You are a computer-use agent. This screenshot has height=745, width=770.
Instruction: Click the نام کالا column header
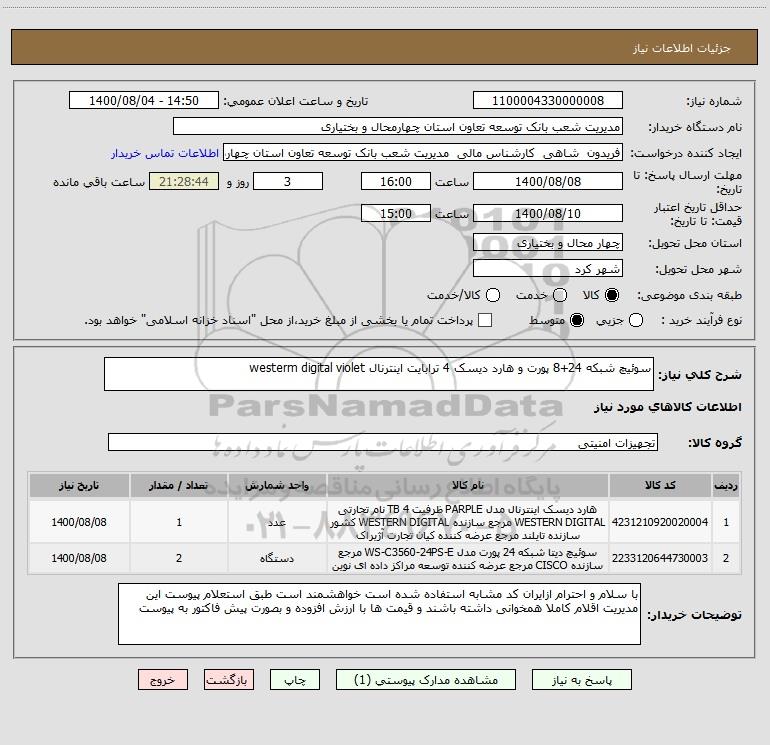468,486
